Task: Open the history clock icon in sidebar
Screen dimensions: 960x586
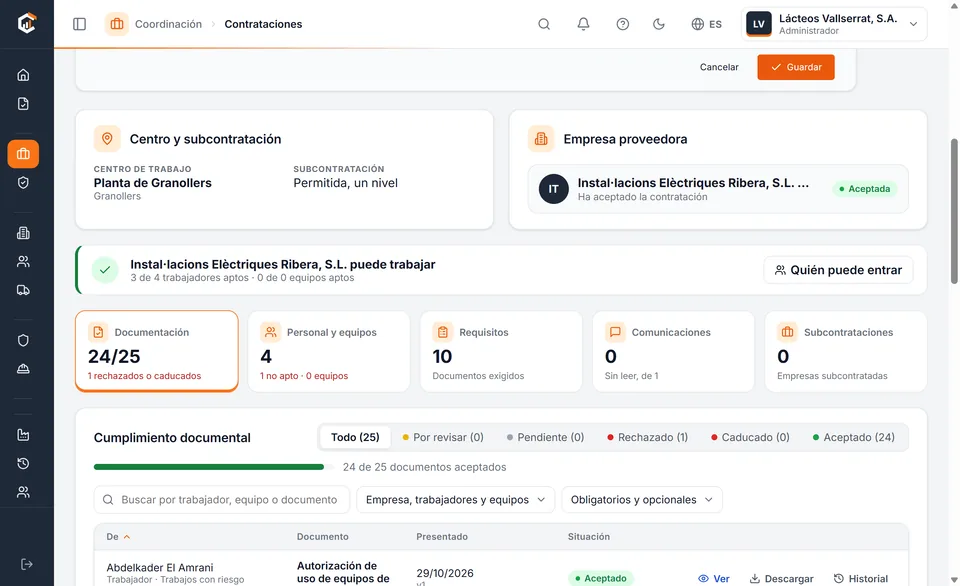Action: (x=23, y=464)
